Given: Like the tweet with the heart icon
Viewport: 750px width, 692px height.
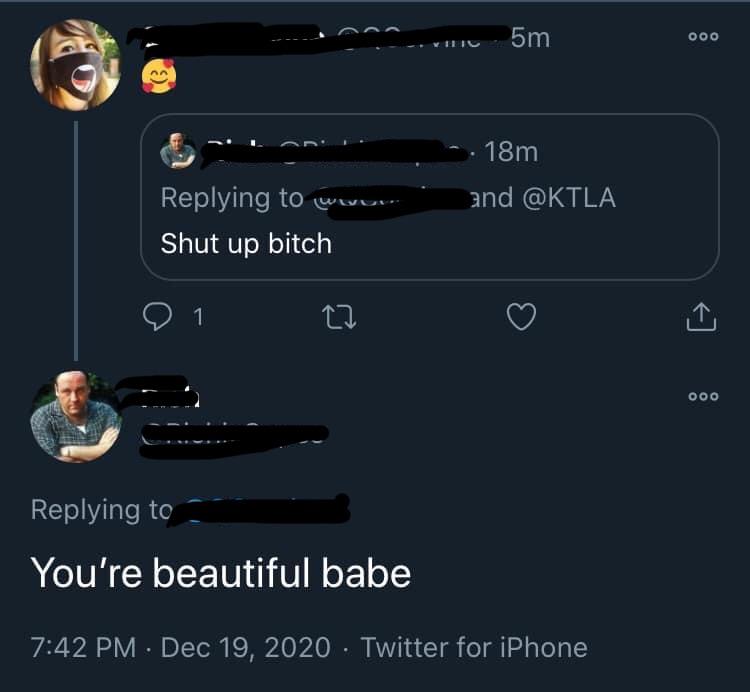Looking at the screenshot, I should click(520, 317).
